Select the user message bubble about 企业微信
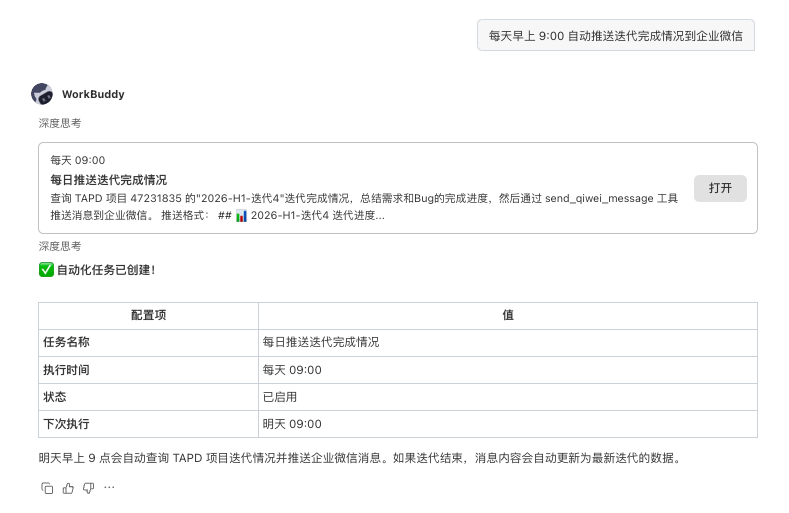This screenshot has width=789, height=513. [616, 36]
